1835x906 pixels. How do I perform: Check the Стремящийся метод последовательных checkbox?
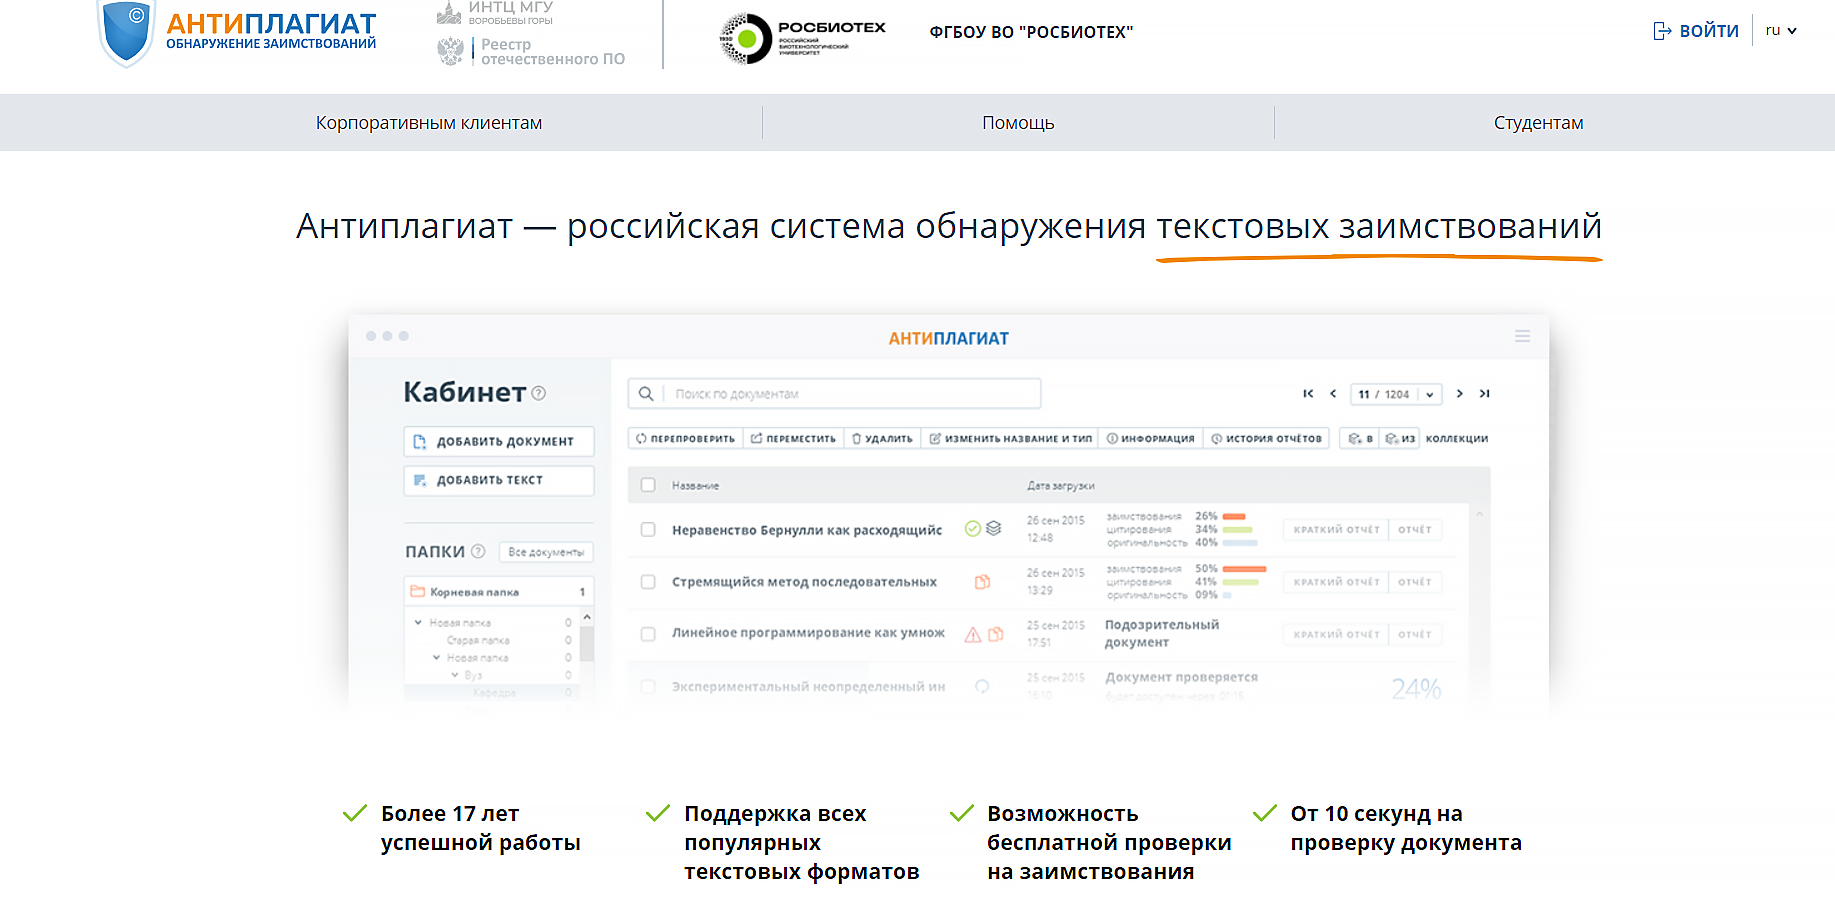click(x=648, y=582)
